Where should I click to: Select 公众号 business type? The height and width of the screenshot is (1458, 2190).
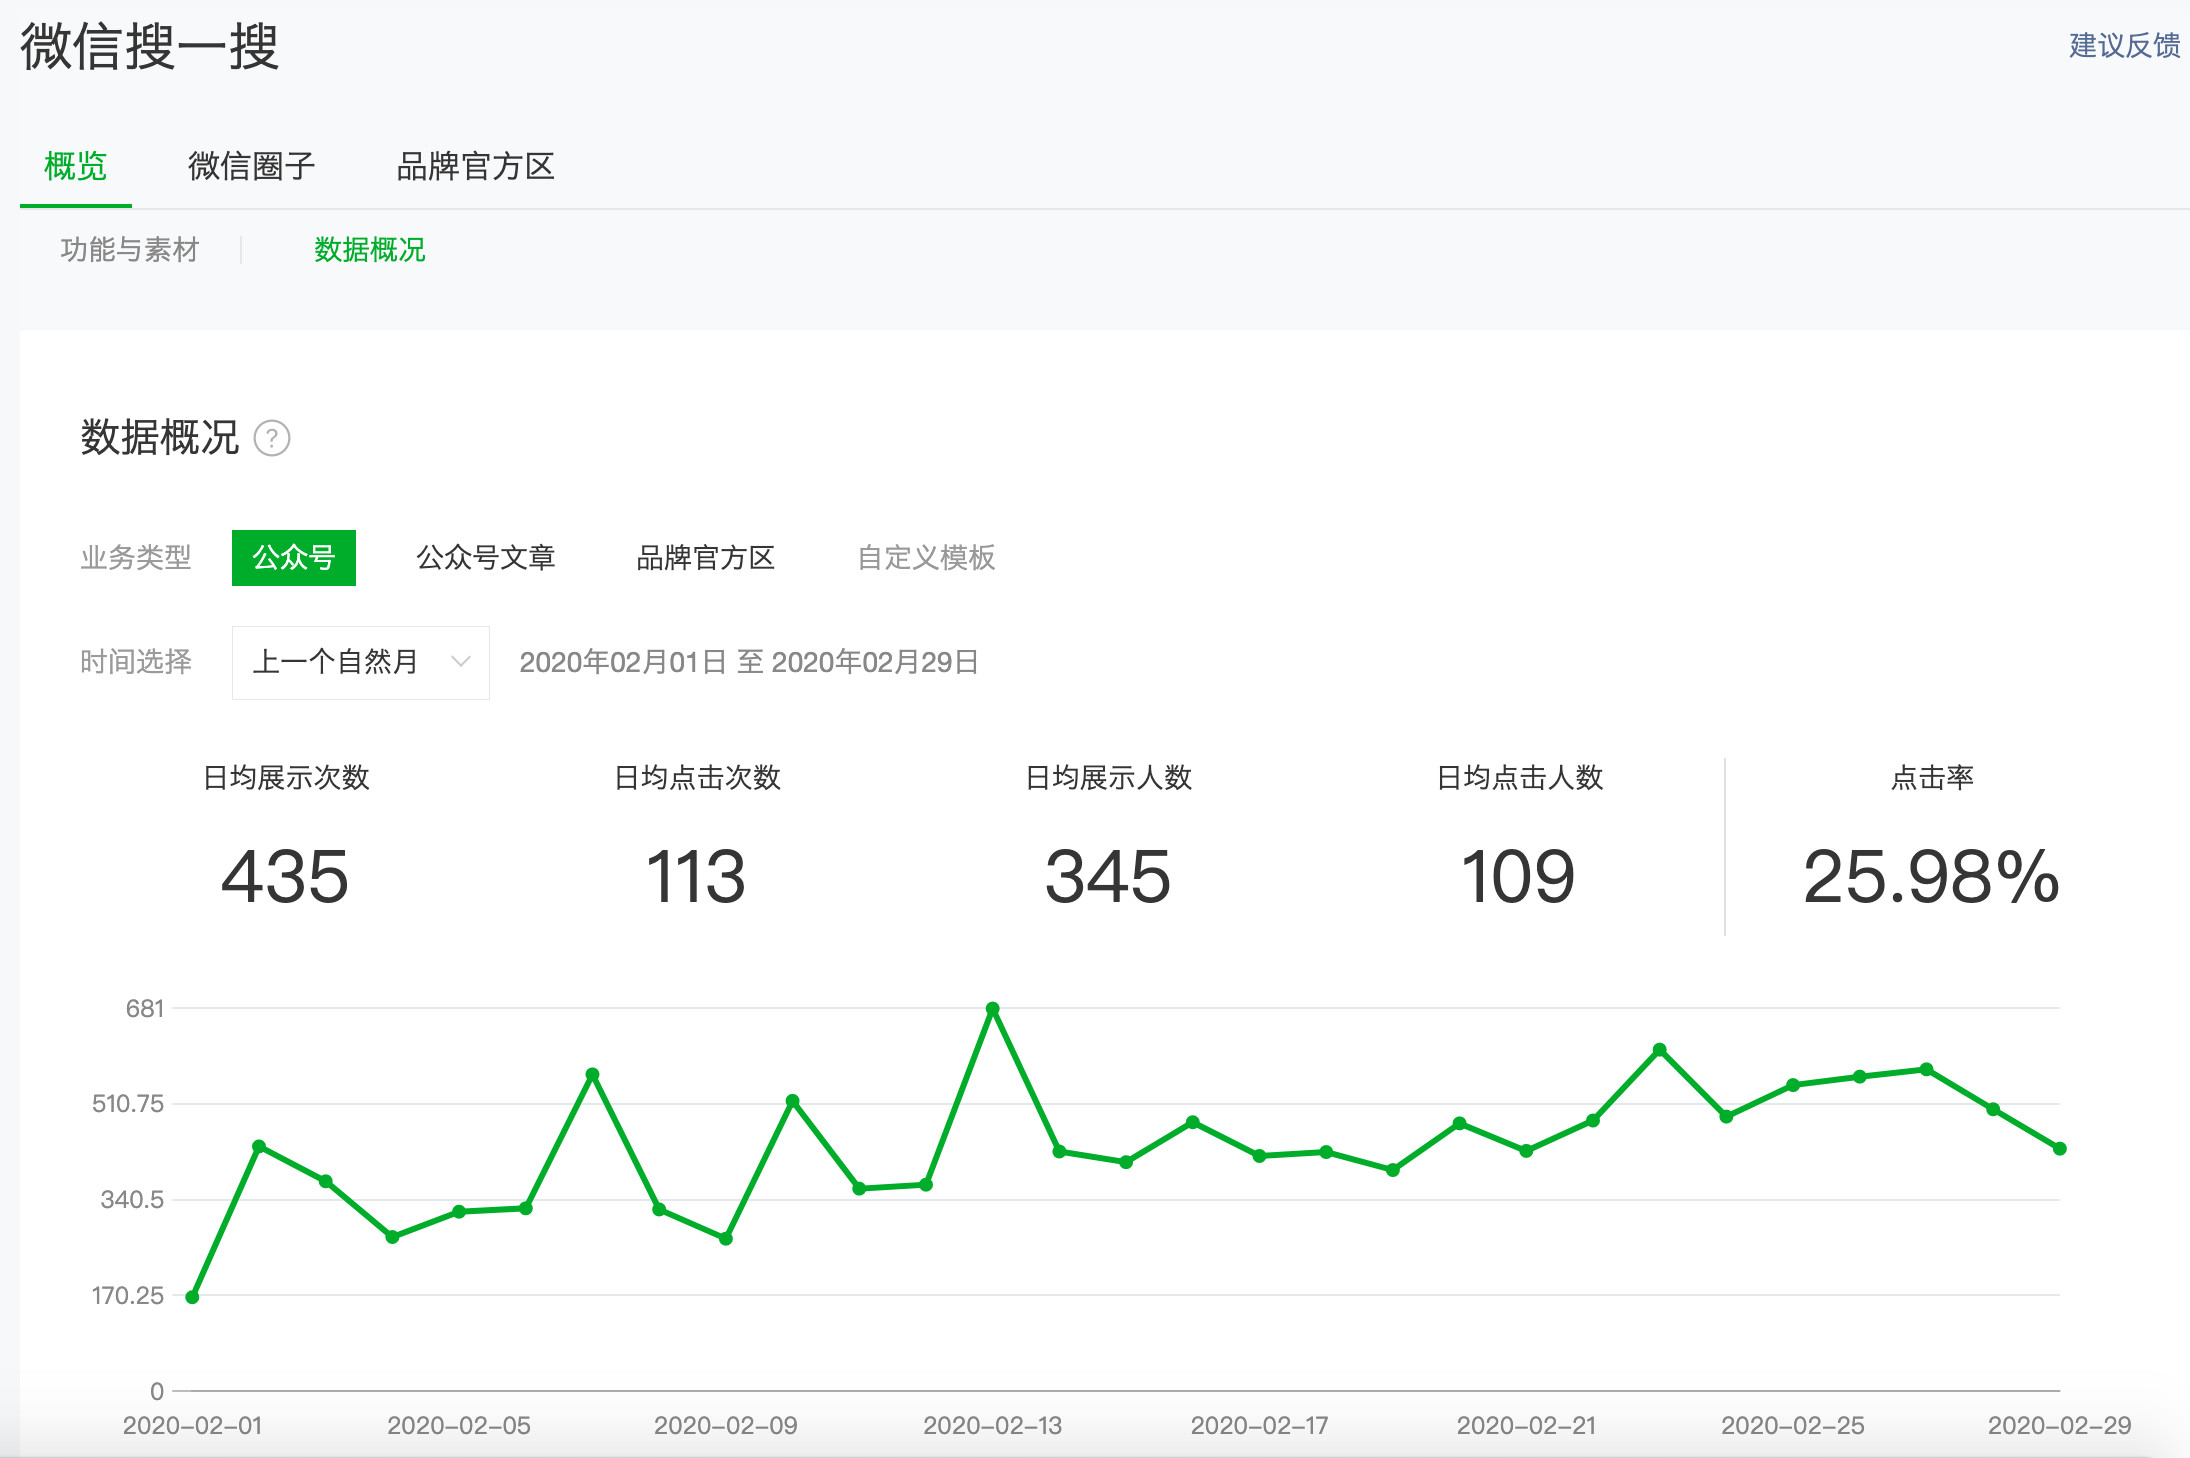coord(293,557)
